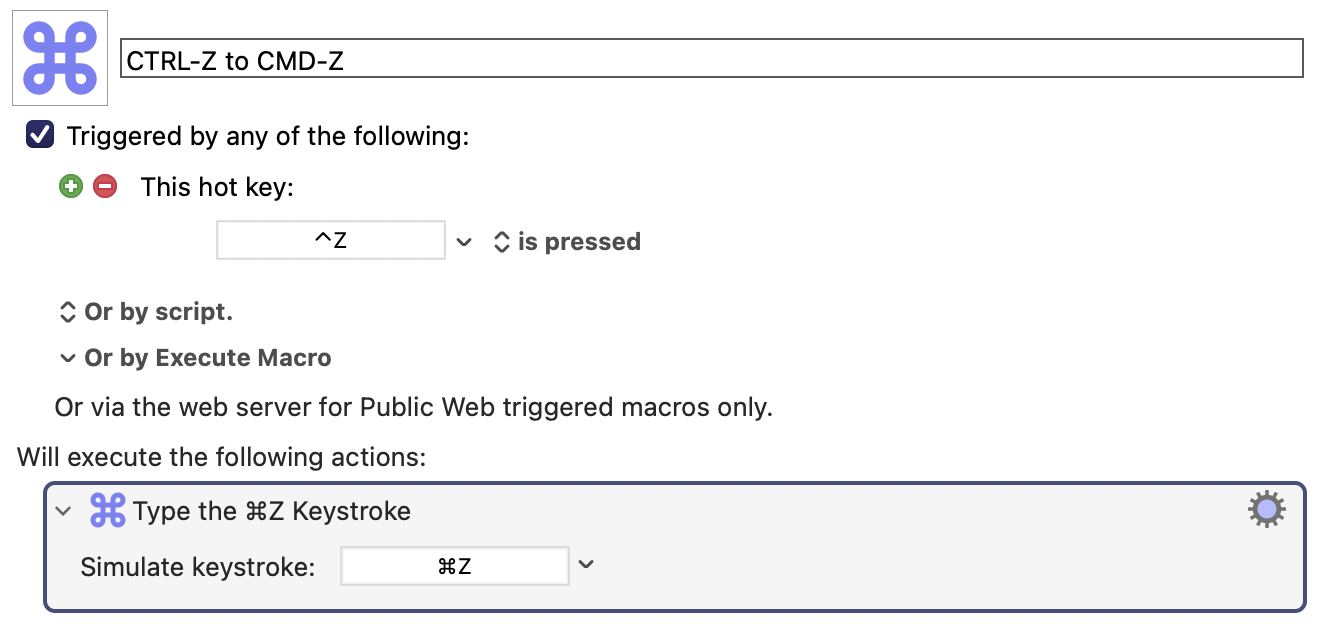The image size is (1320, 626).
Task: Open the dropdown arrow beside the ^Z hot key field
Action: (x=464, y=242)
